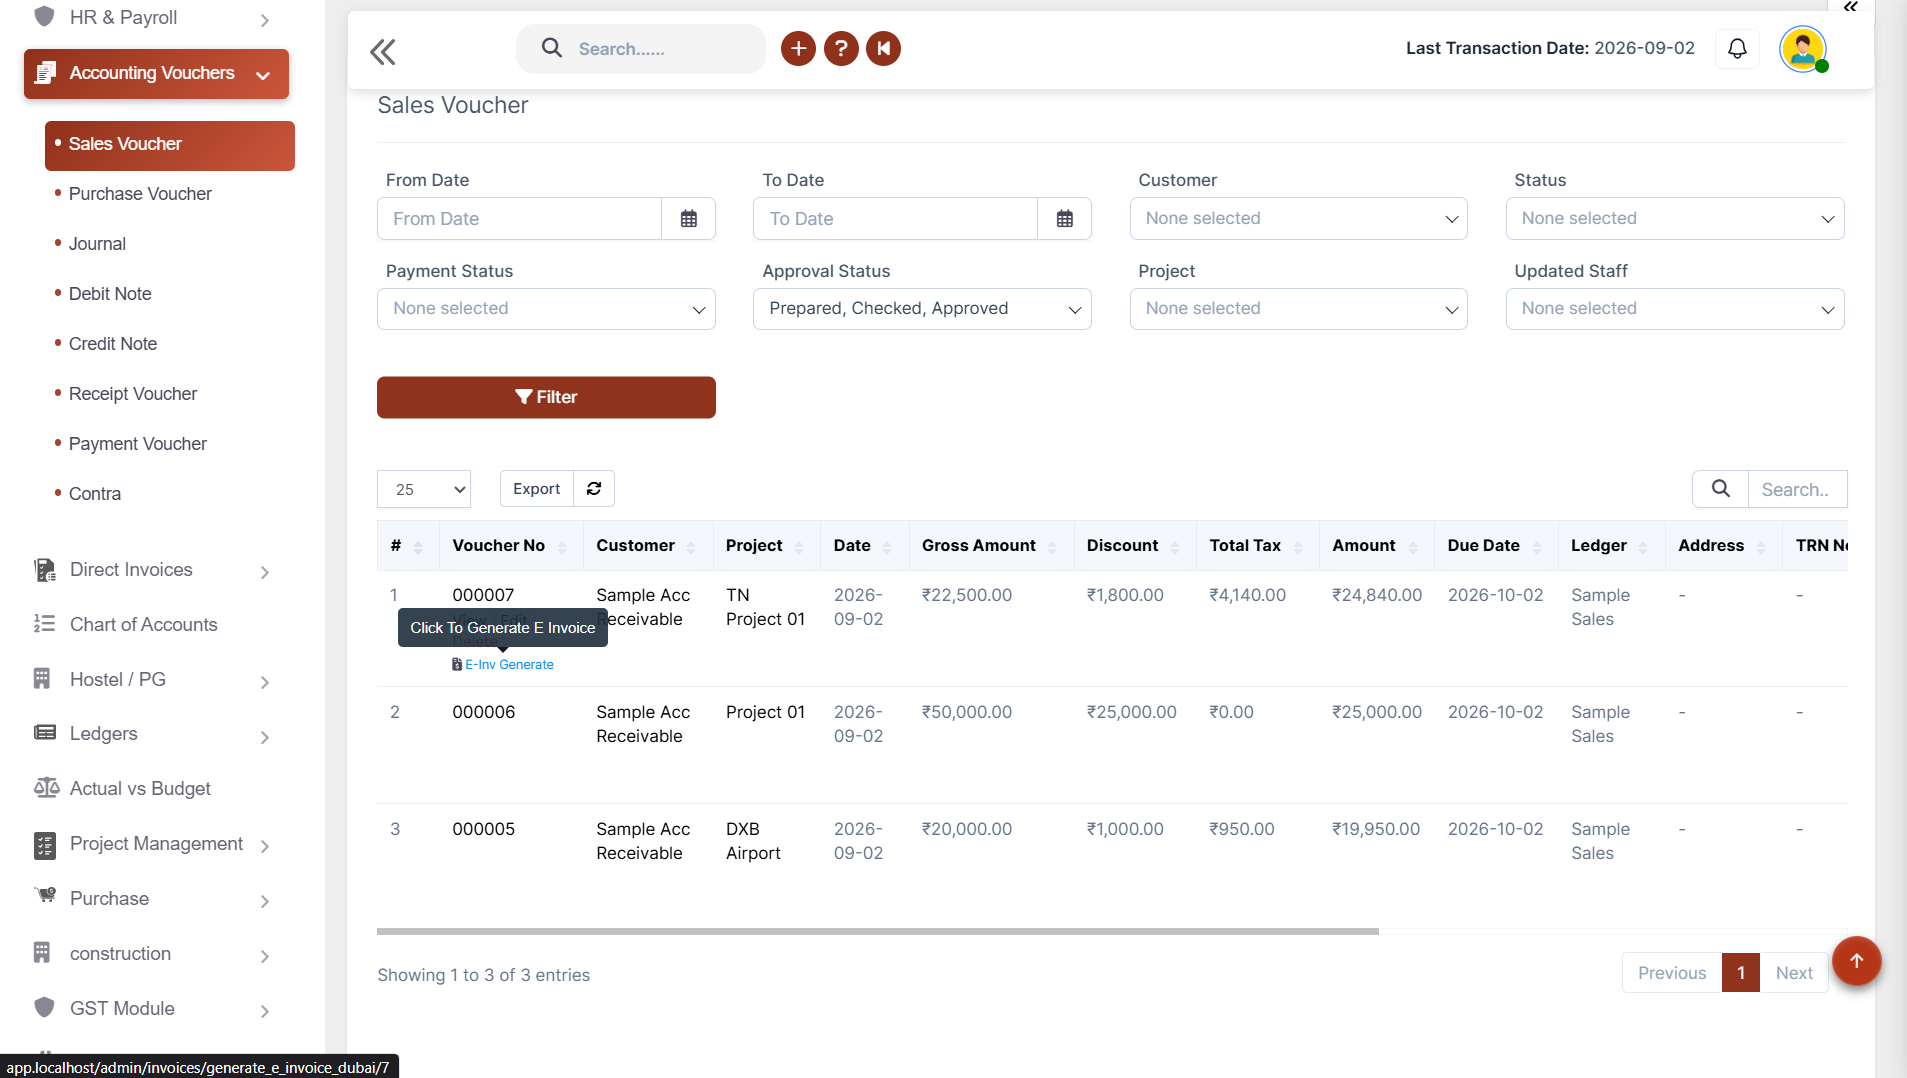Expand the Direct Invoices menu
This screenshot has height=1078, width=1907.
click(152, 570)
